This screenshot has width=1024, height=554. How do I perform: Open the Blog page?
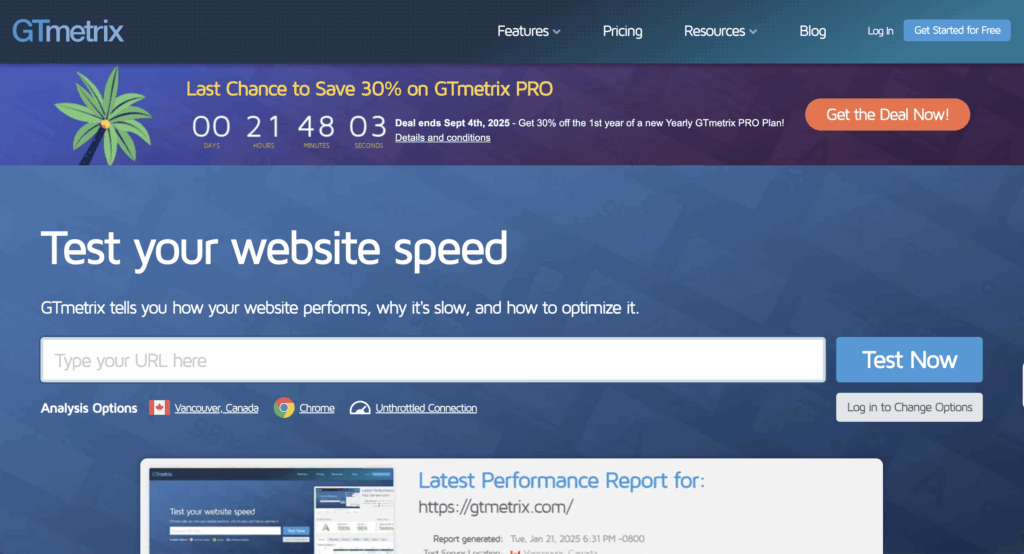812,31
